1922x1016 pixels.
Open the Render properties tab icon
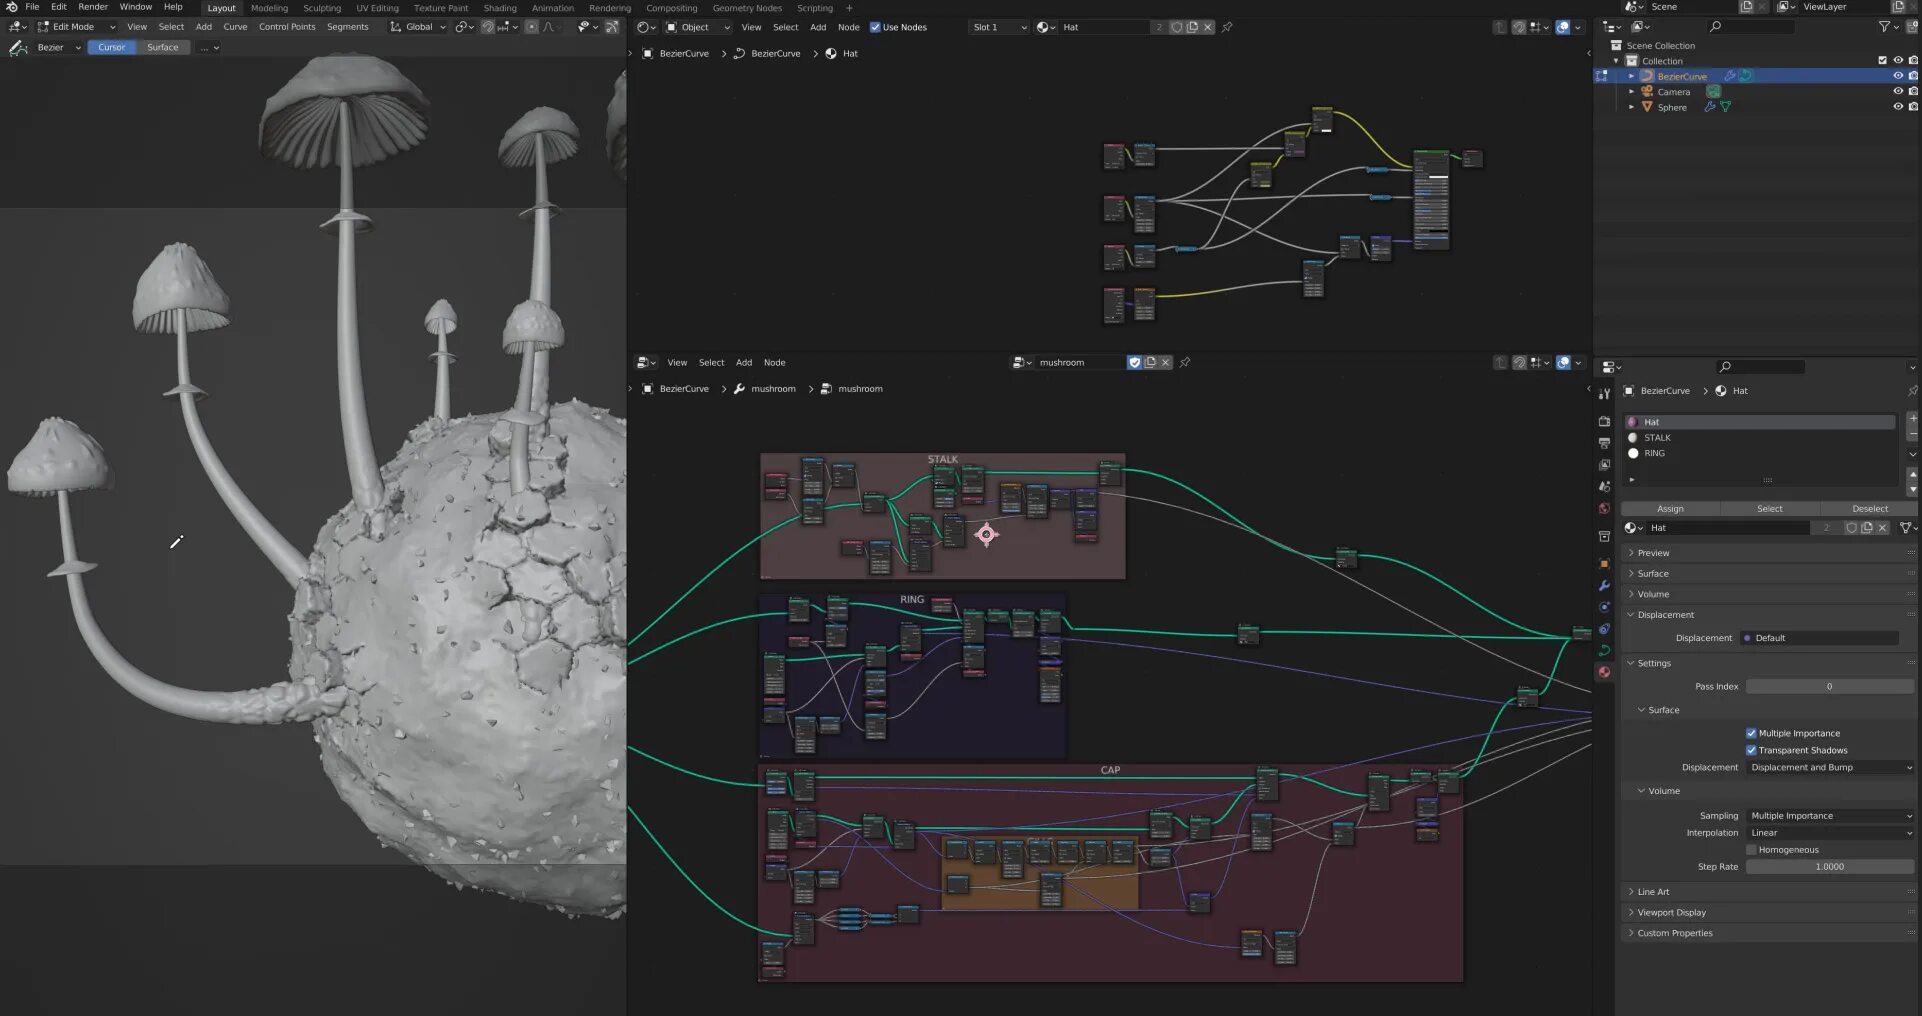1604,421
